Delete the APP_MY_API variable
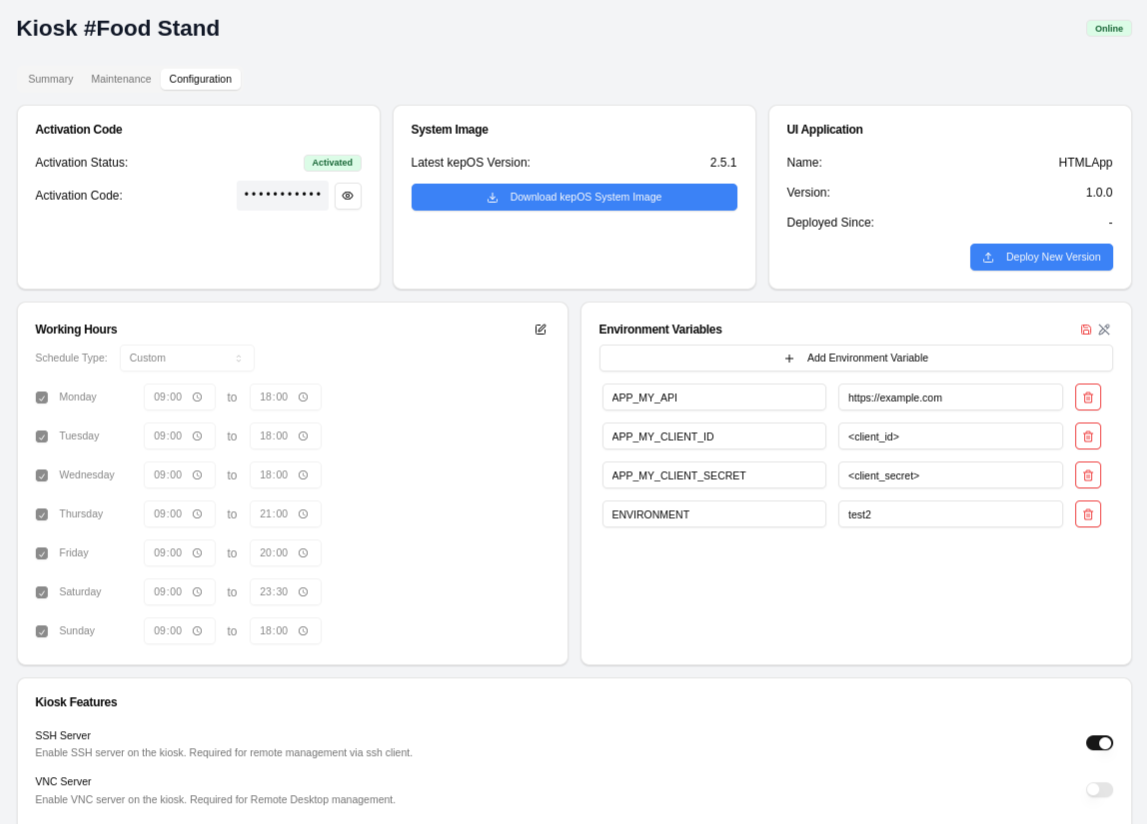The width and height of the screenshot is (1147, 824). tap(1088, 397)
